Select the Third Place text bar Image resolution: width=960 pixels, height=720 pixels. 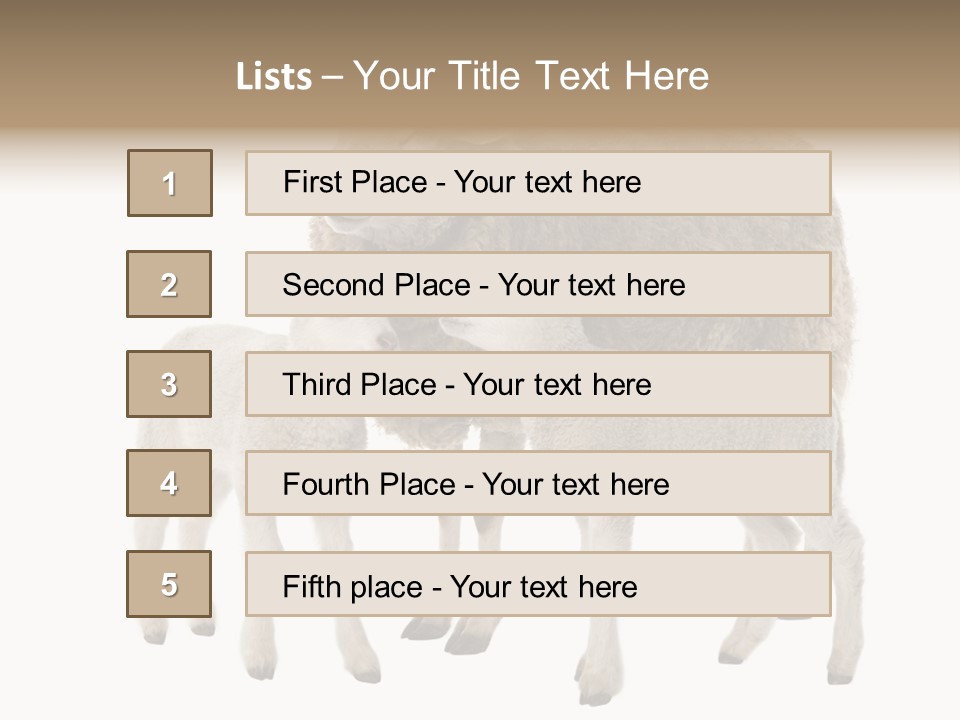point(538,384)
